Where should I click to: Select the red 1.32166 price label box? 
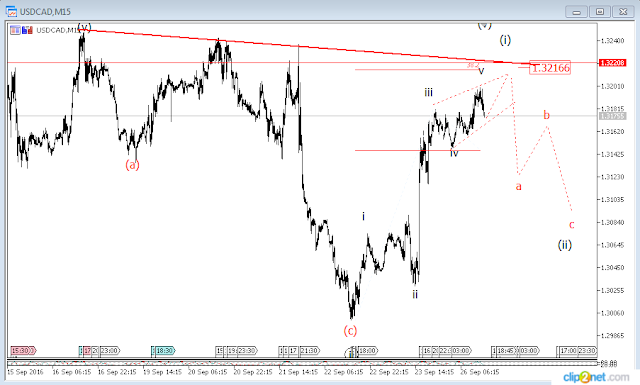coord(550,68)
